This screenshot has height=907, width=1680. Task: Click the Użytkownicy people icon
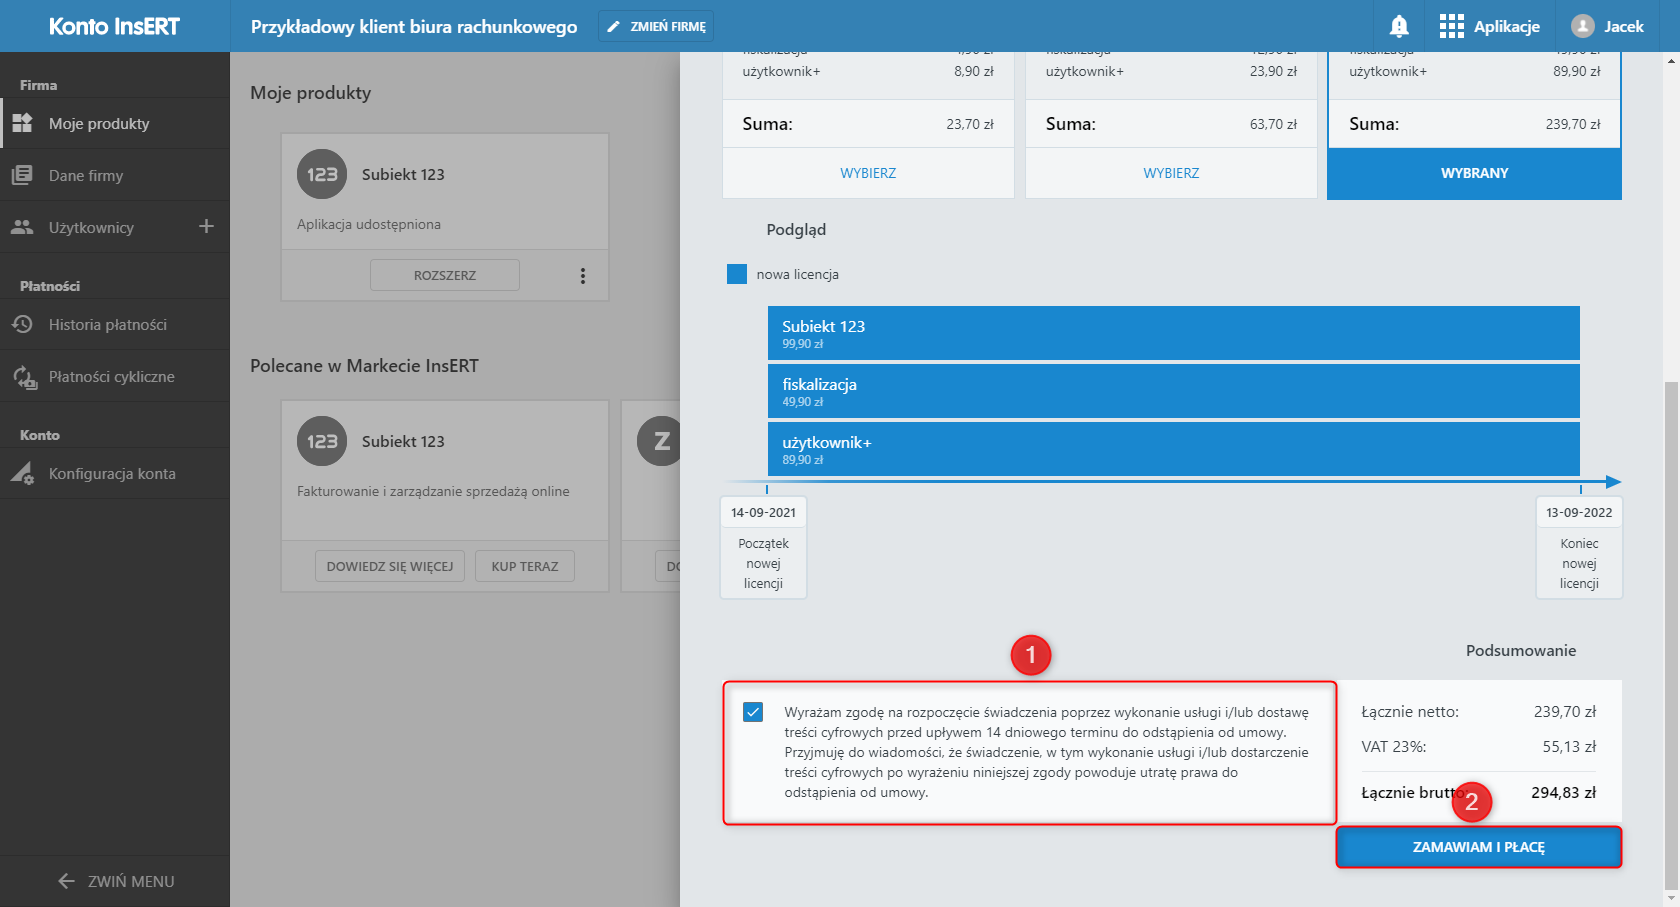[x=22, y=227]
